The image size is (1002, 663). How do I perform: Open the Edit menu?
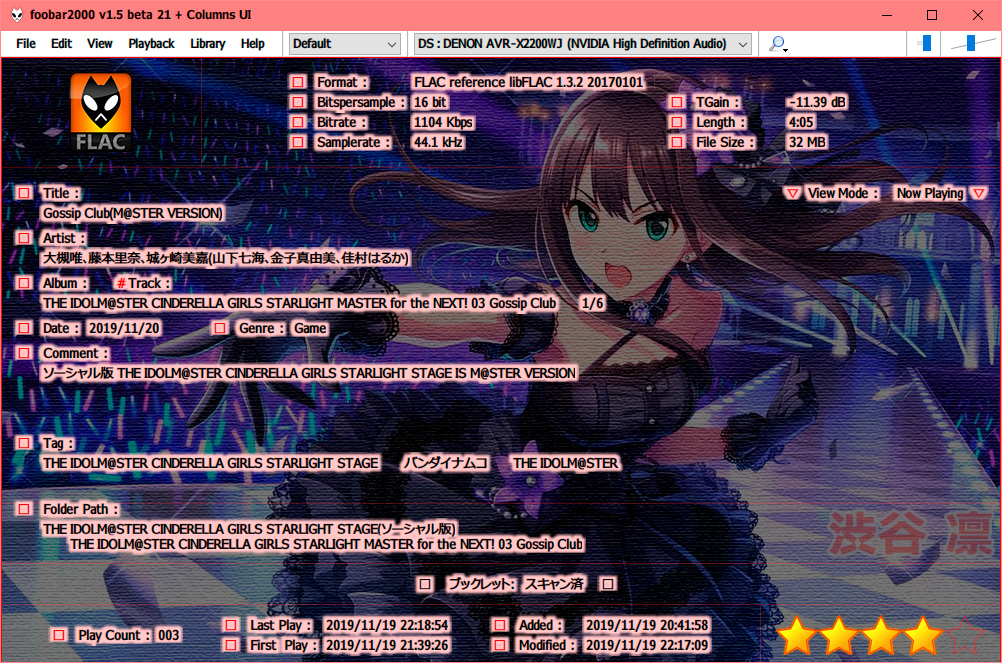click(x=61, y=43)
